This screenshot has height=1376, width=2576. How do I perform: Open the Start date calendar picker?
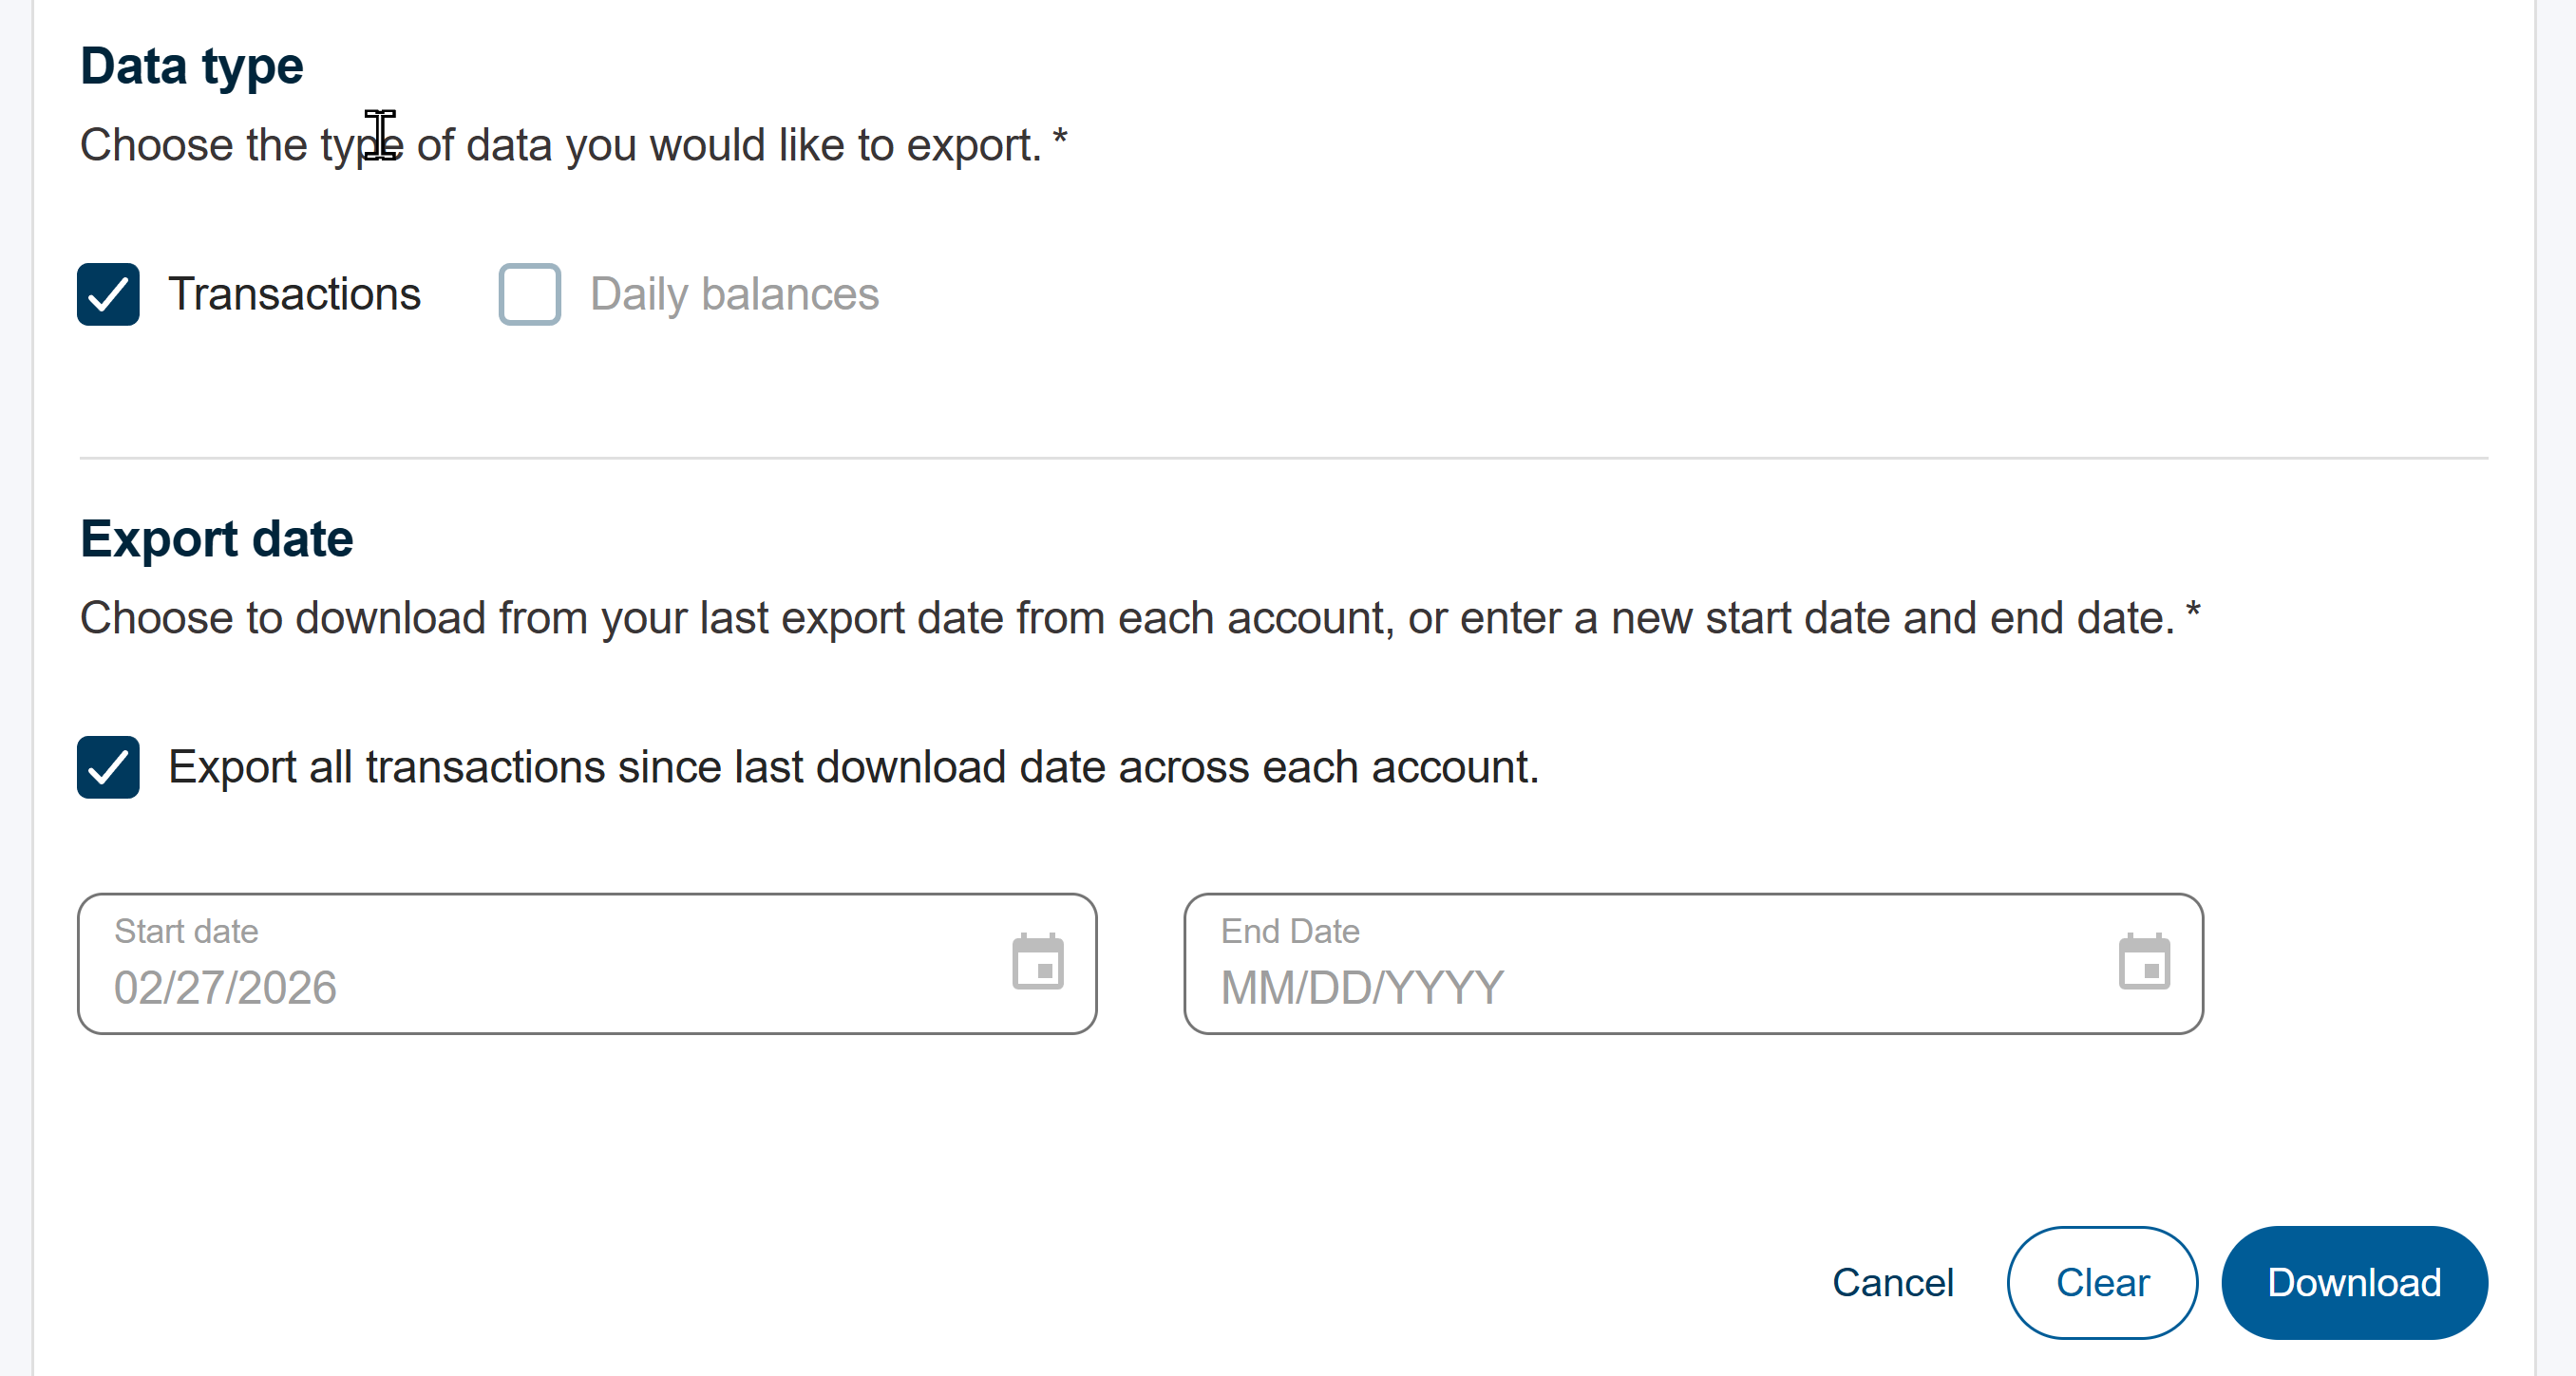pos(1037,962)
